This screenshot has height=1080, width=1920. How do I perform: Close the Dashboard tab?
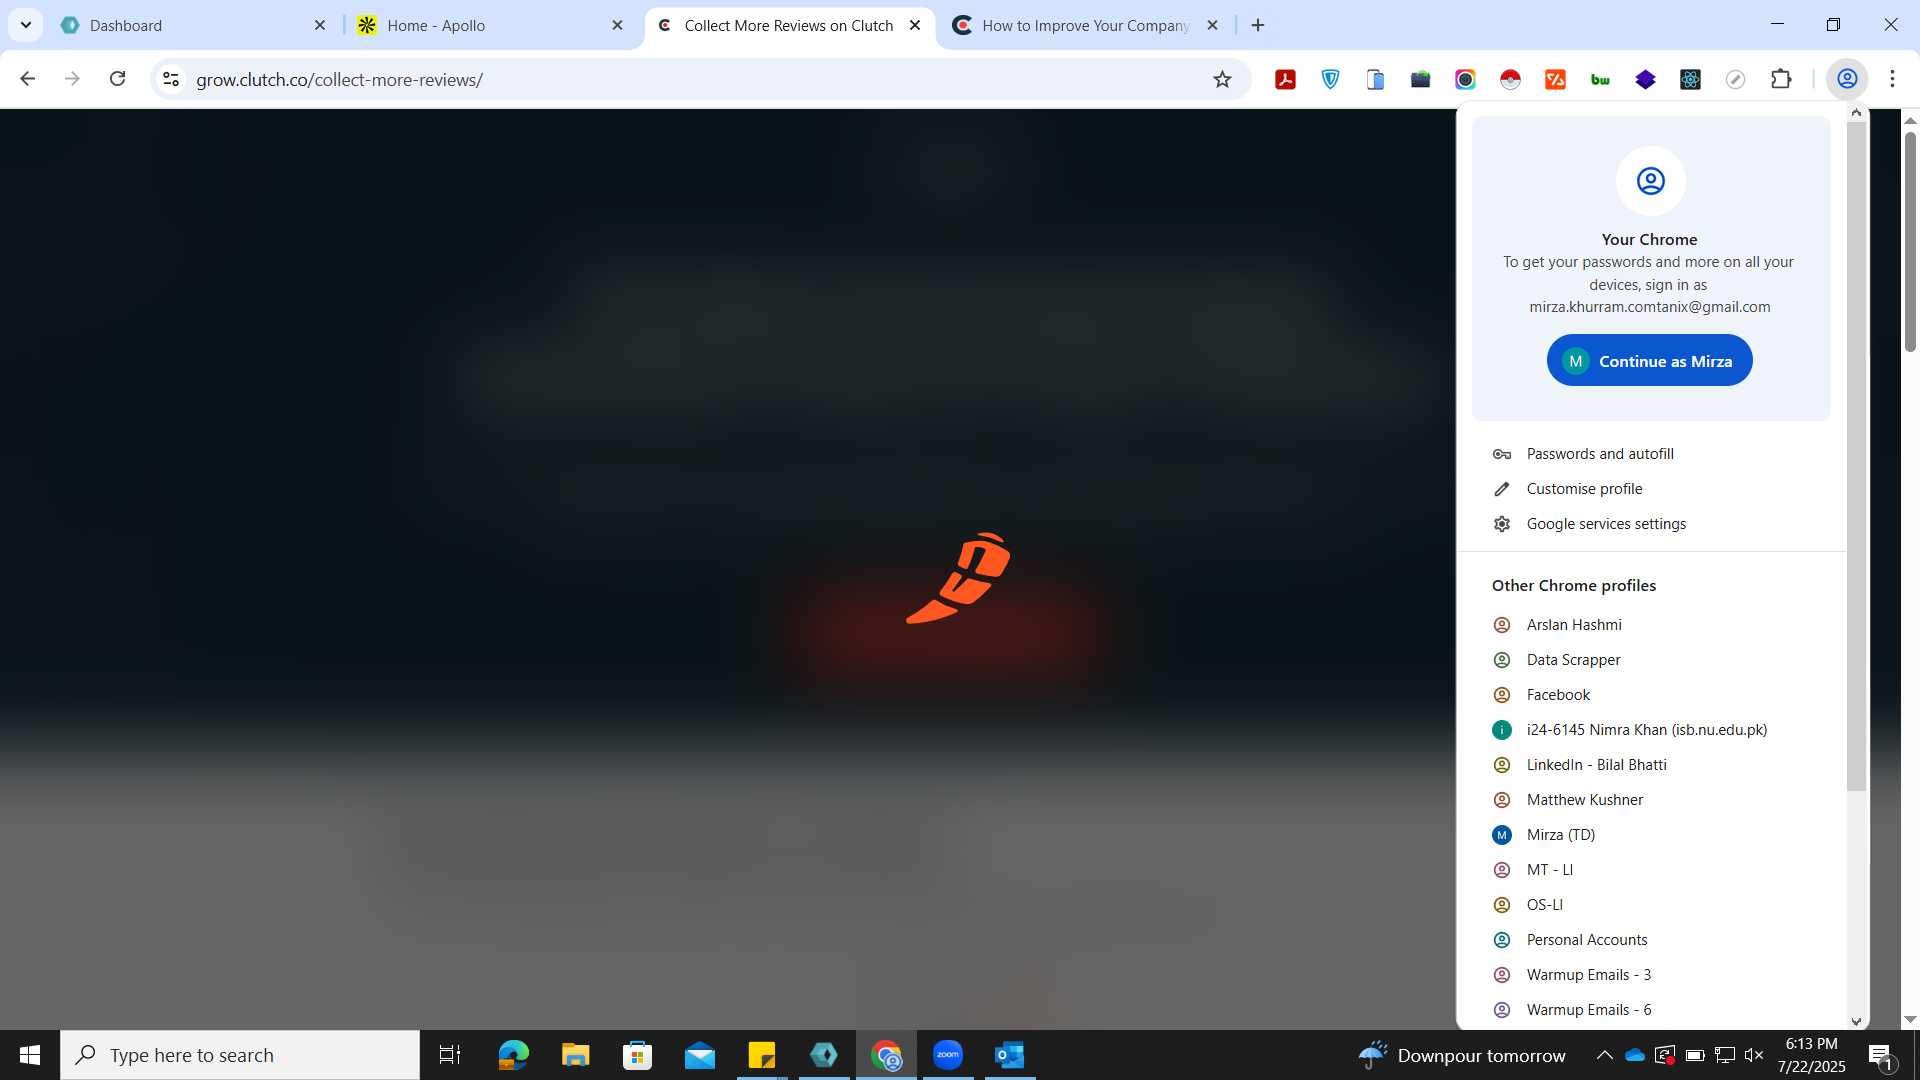click(x=320, y=25)
